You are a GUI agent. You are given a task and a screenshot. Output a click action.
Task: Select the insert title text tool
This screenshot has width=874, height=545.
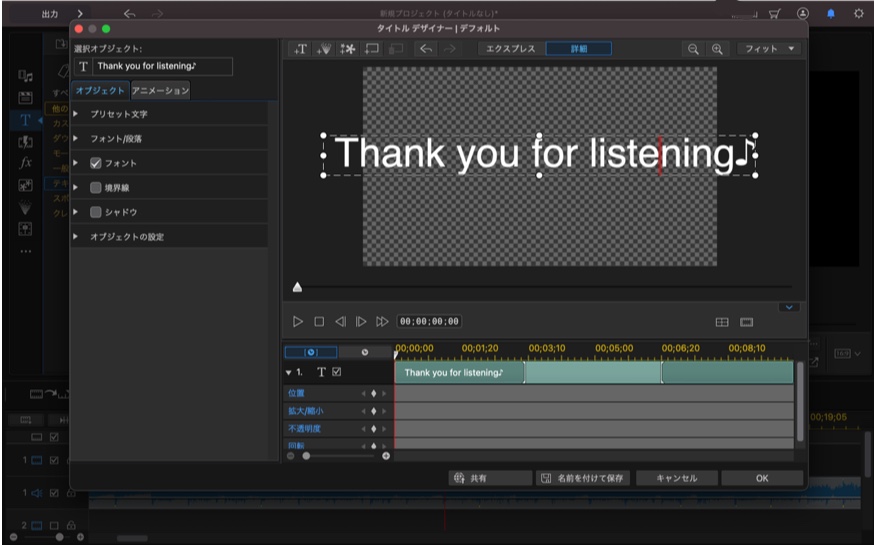[300, 49]
